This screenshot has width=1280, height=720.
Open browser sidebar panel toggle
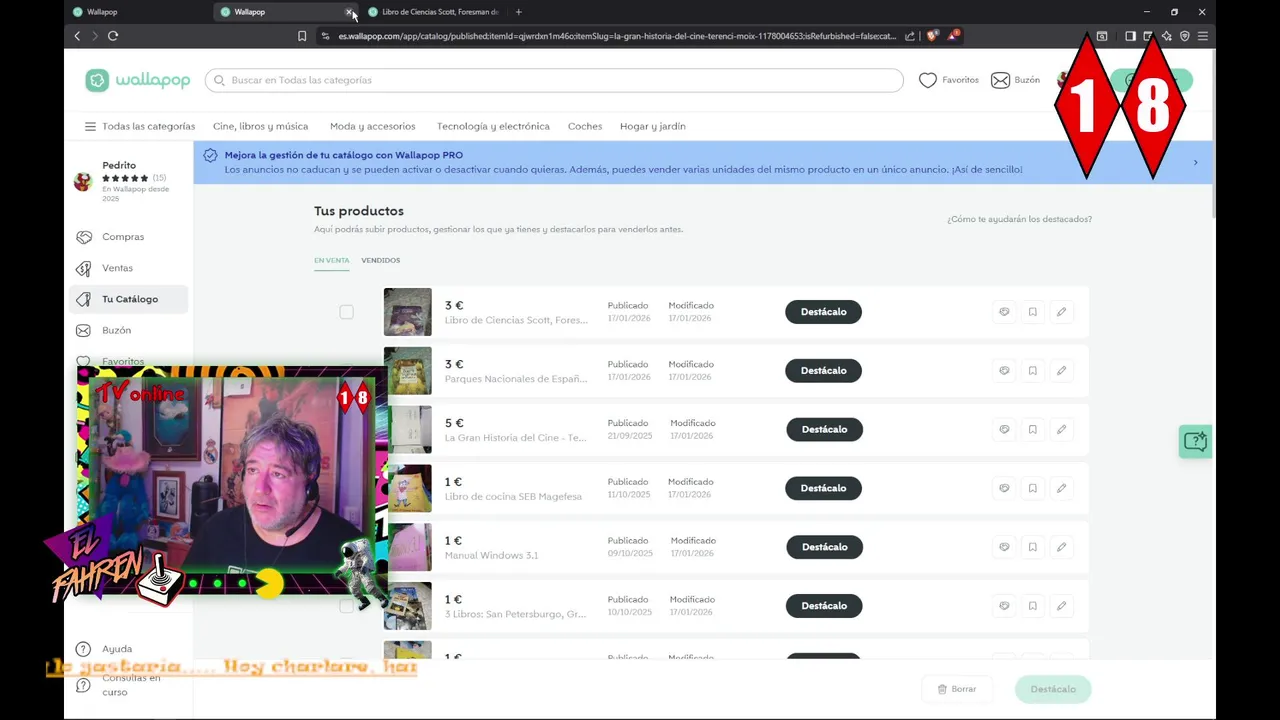(1130, 36)
